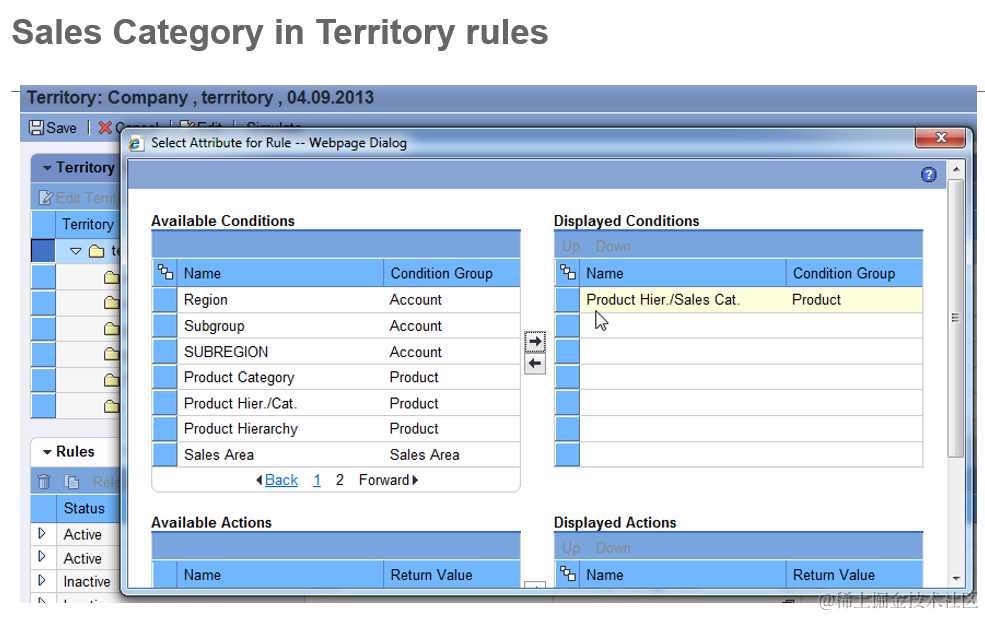
Task: Open page 1 of Available Conditions
Action: click(317, 480)
